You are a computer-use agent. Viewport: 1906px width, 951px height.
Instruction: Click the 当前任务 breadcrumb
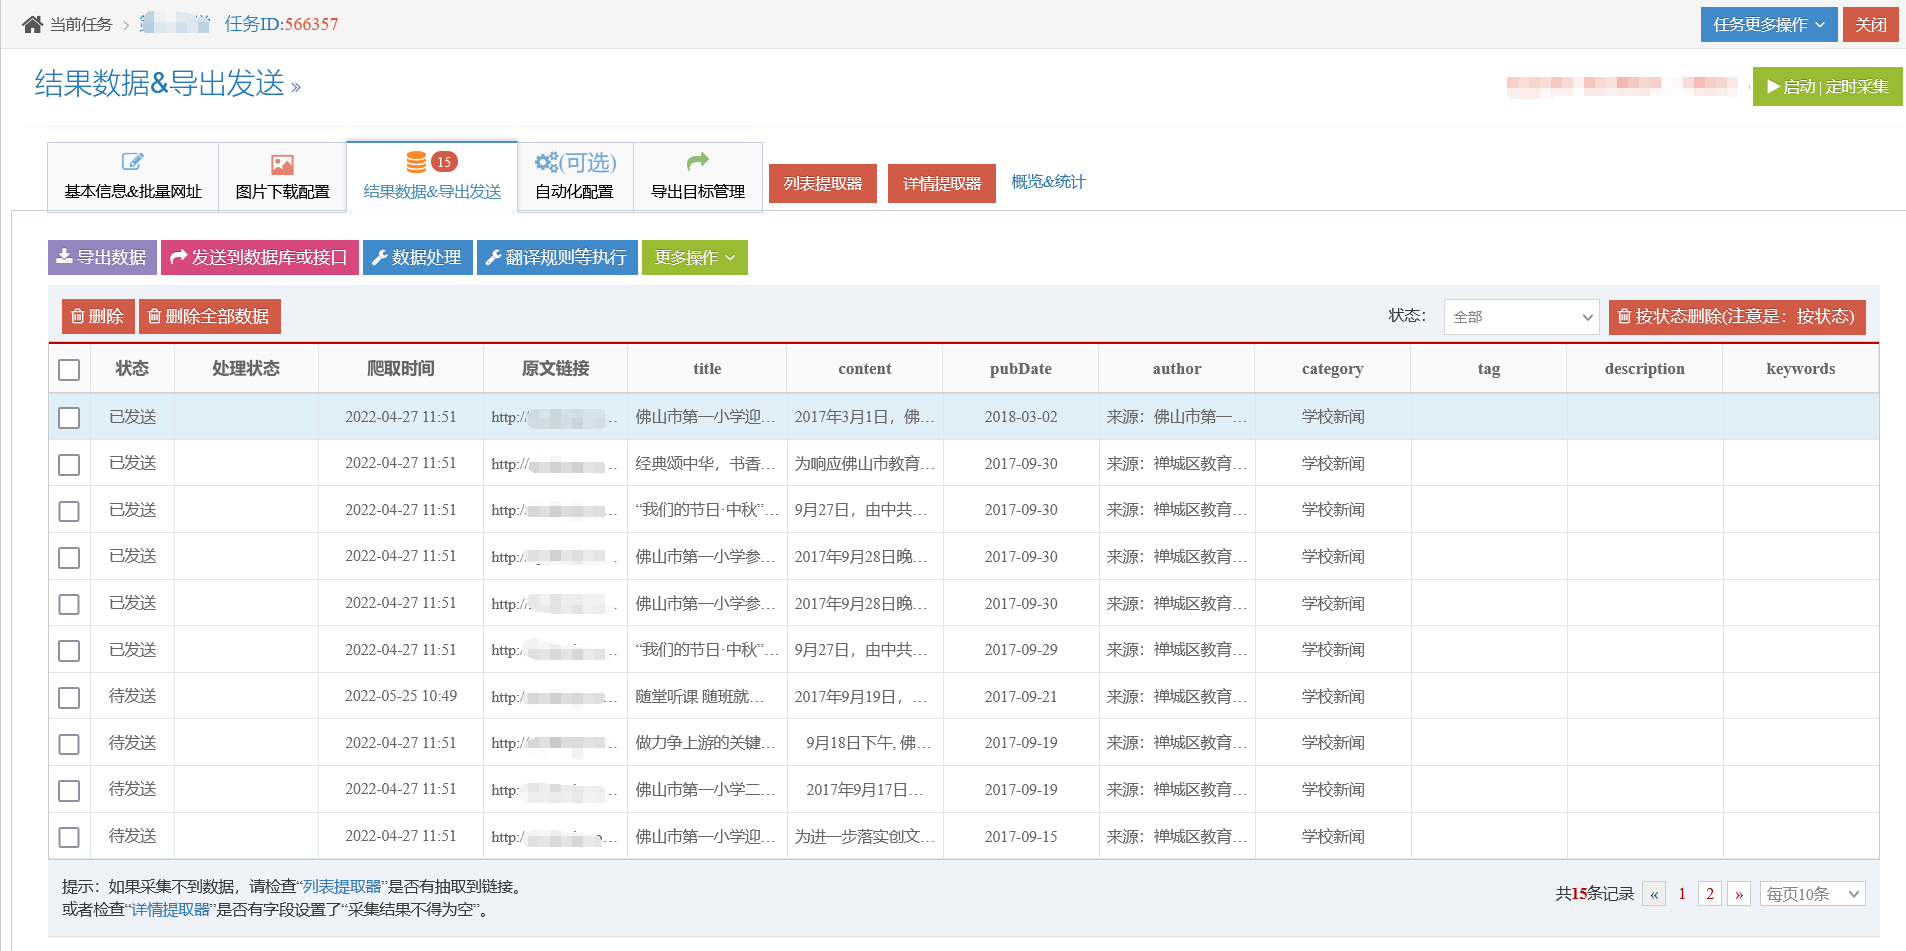coord(81,24)
